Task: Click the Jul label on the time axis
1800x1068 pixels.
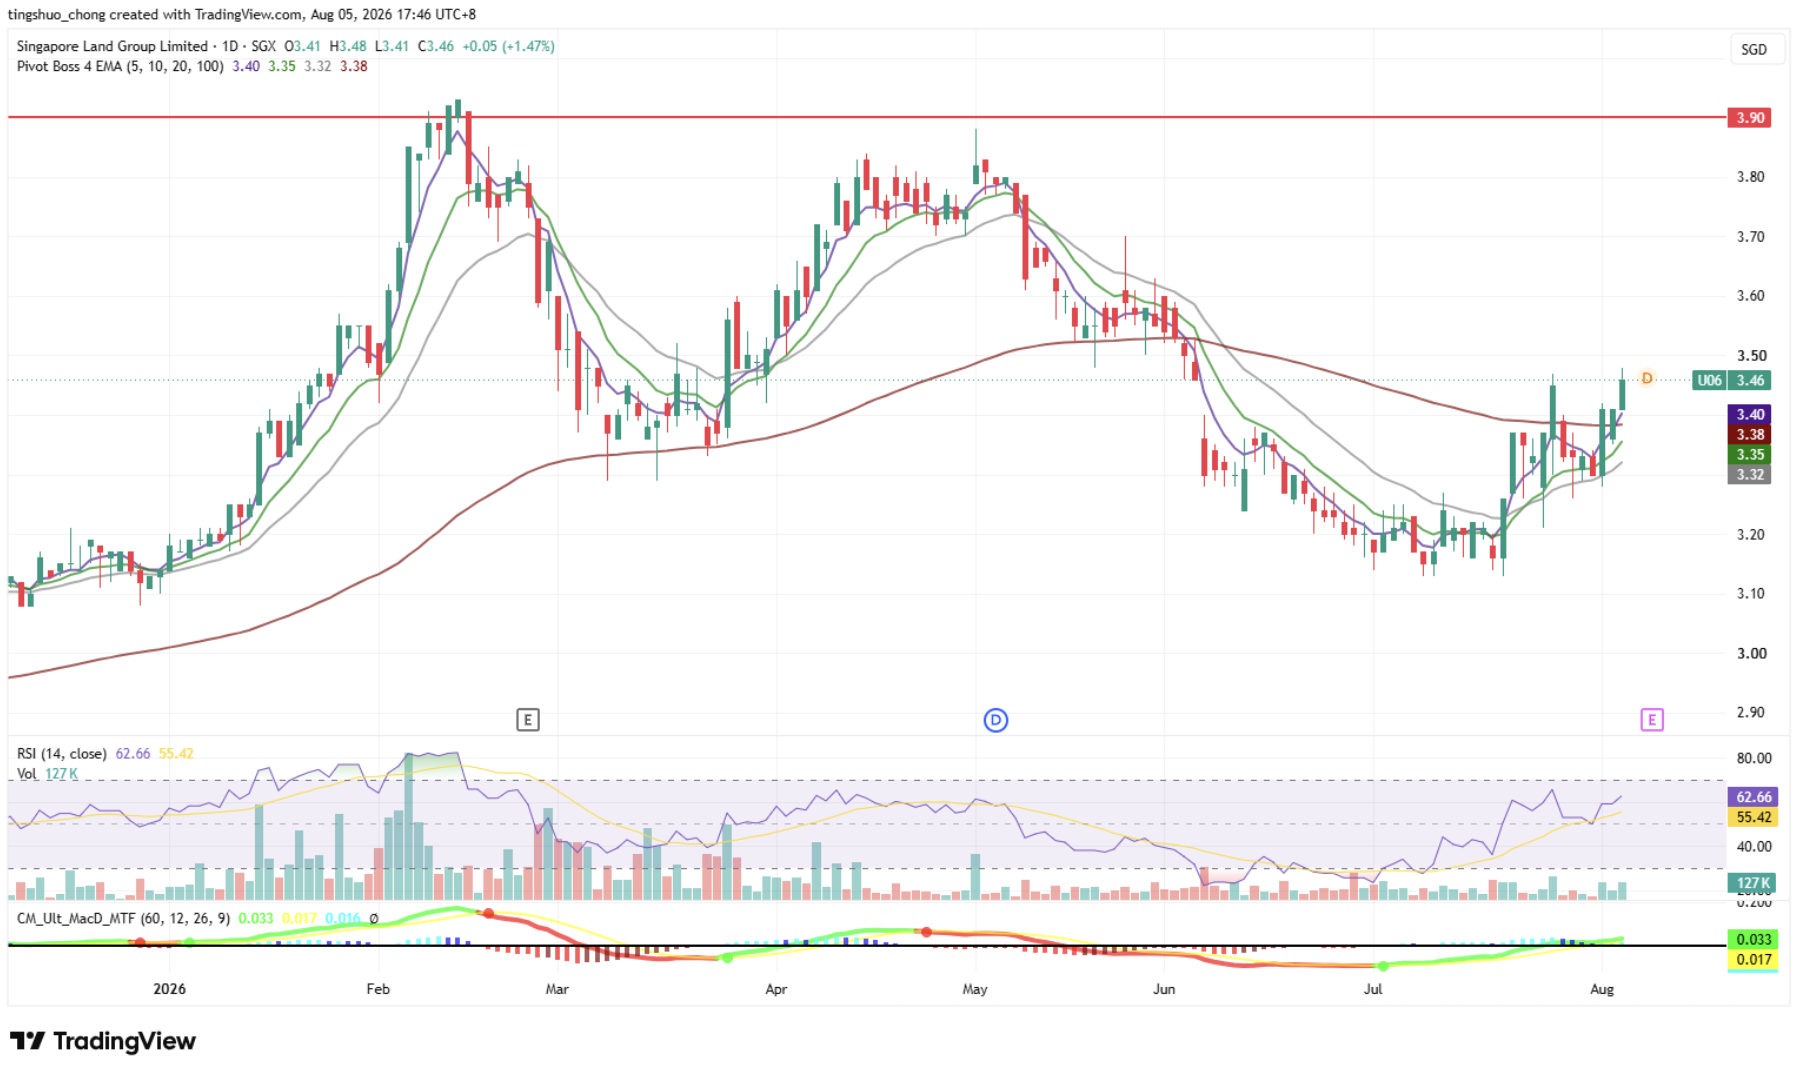Action: 1373,989
